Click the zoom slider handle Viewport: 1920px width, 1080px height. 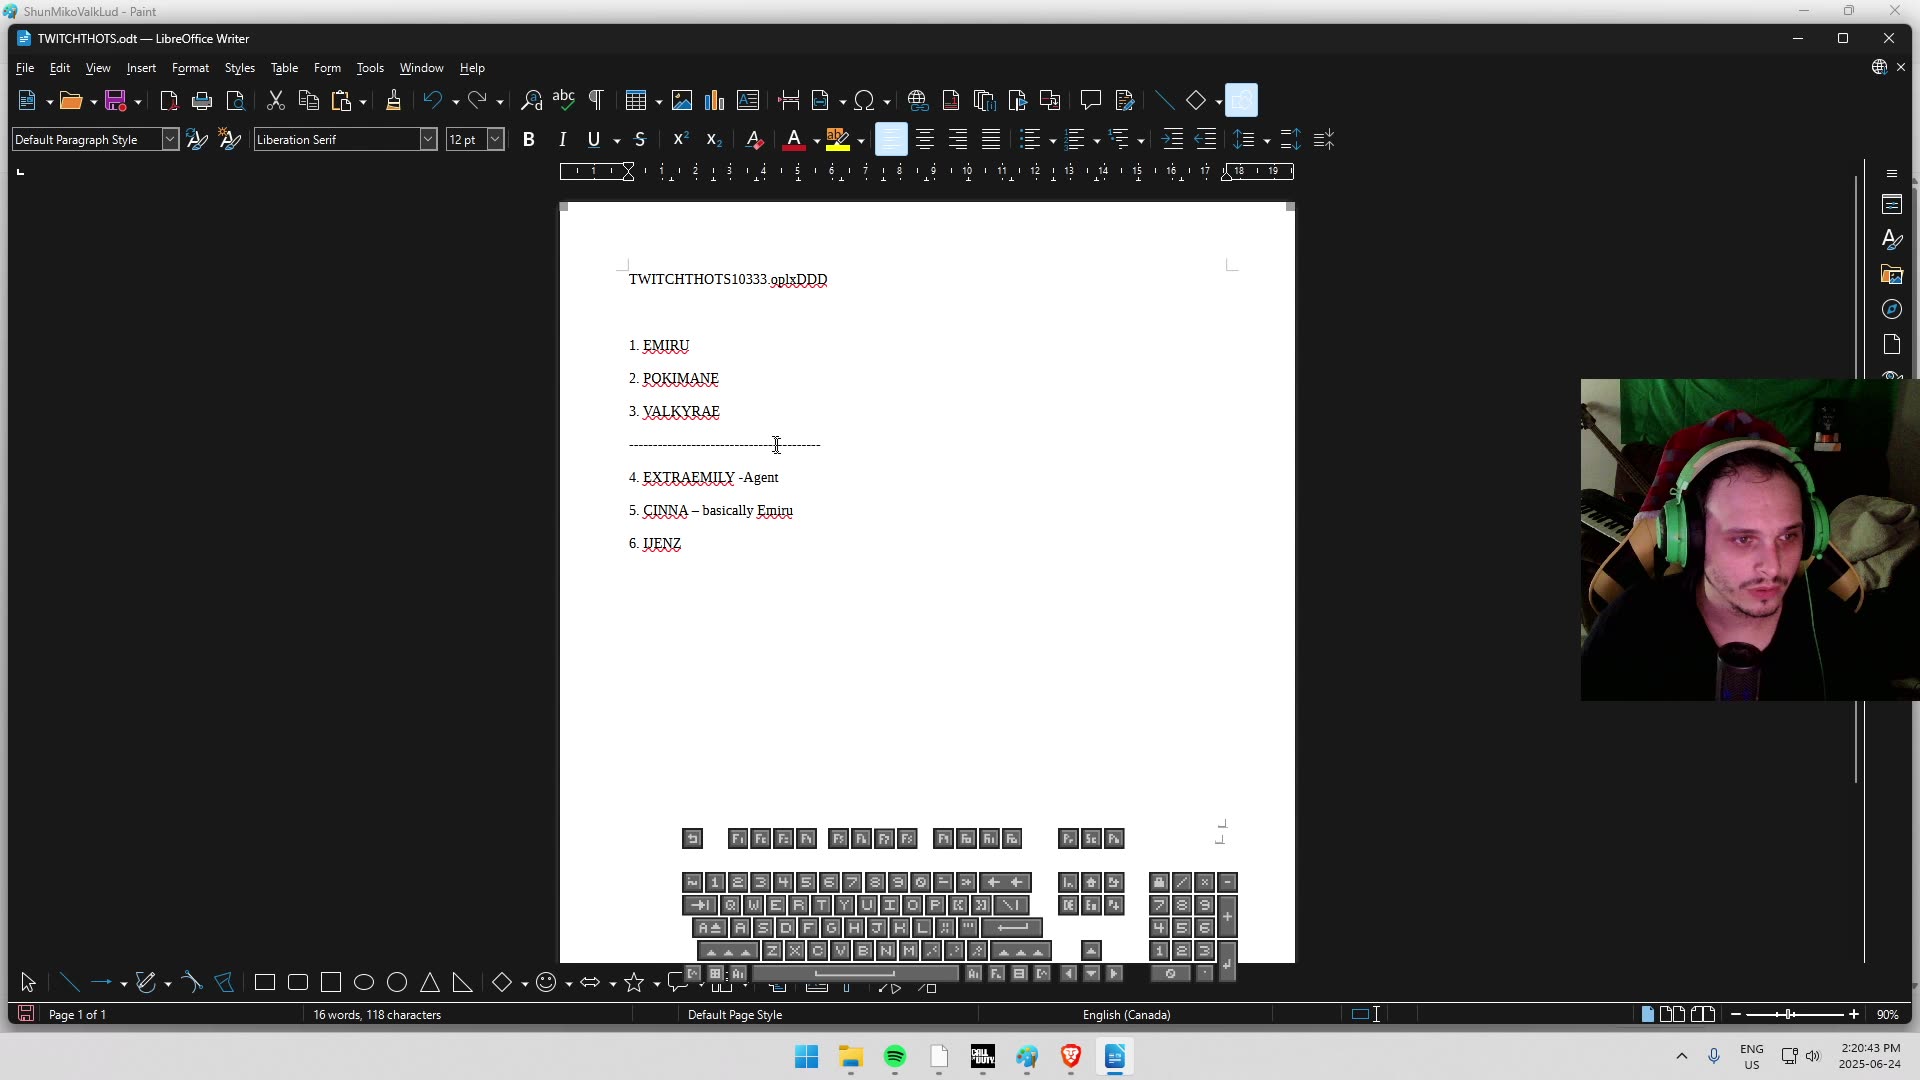pos(1790,1014)
